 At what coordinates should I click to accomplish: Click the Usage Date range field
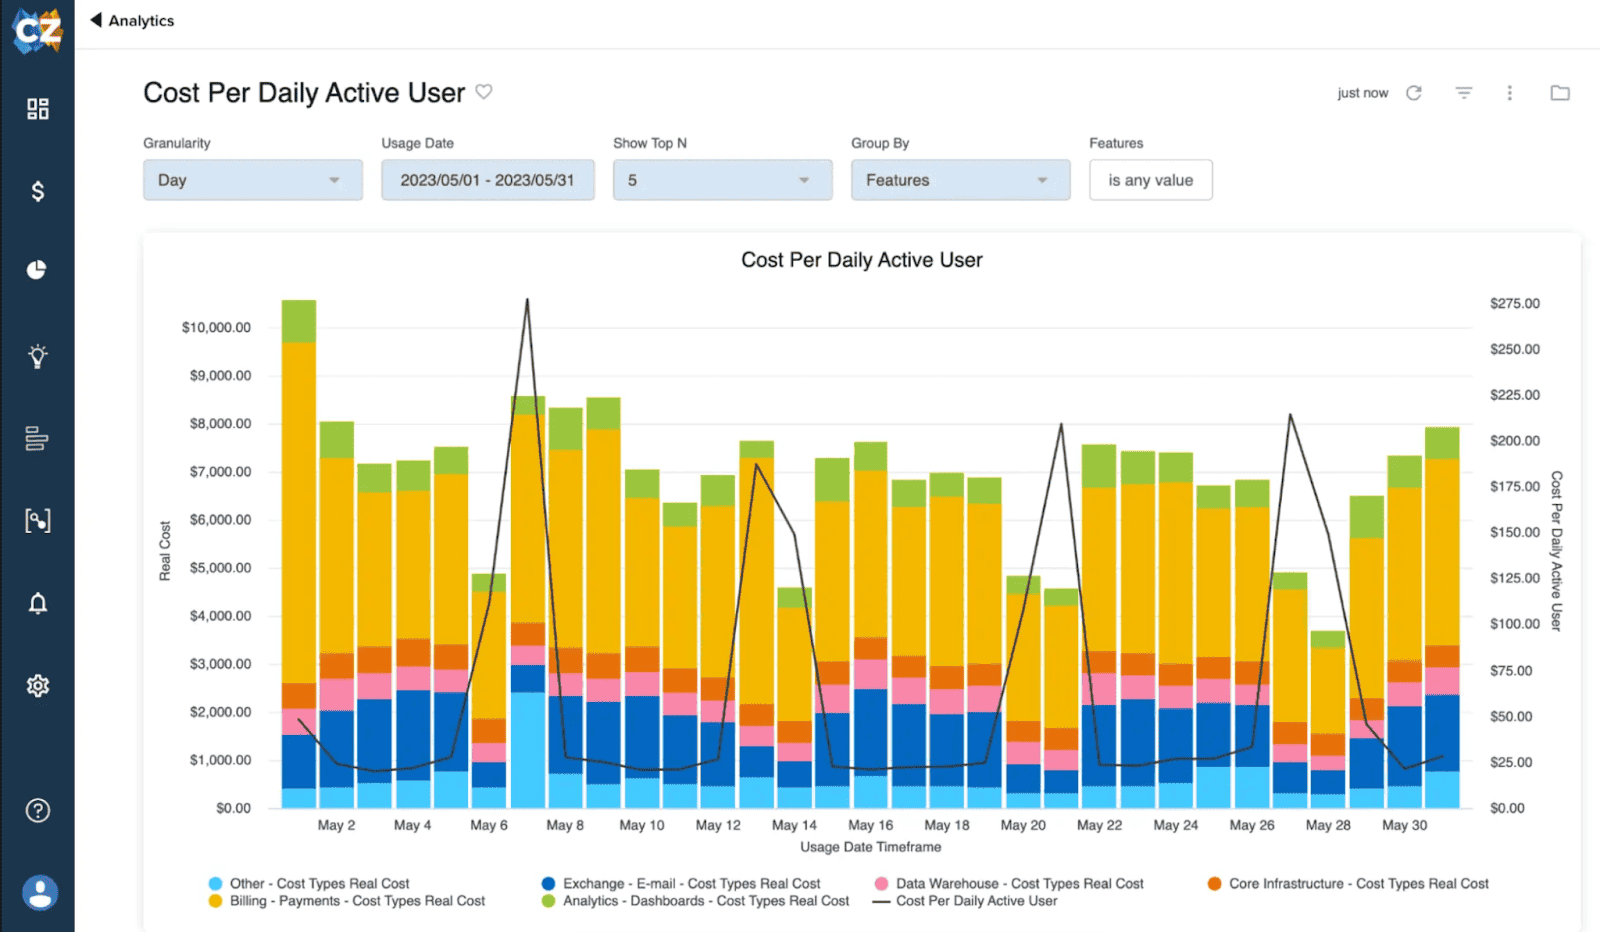tap(487, 180)
